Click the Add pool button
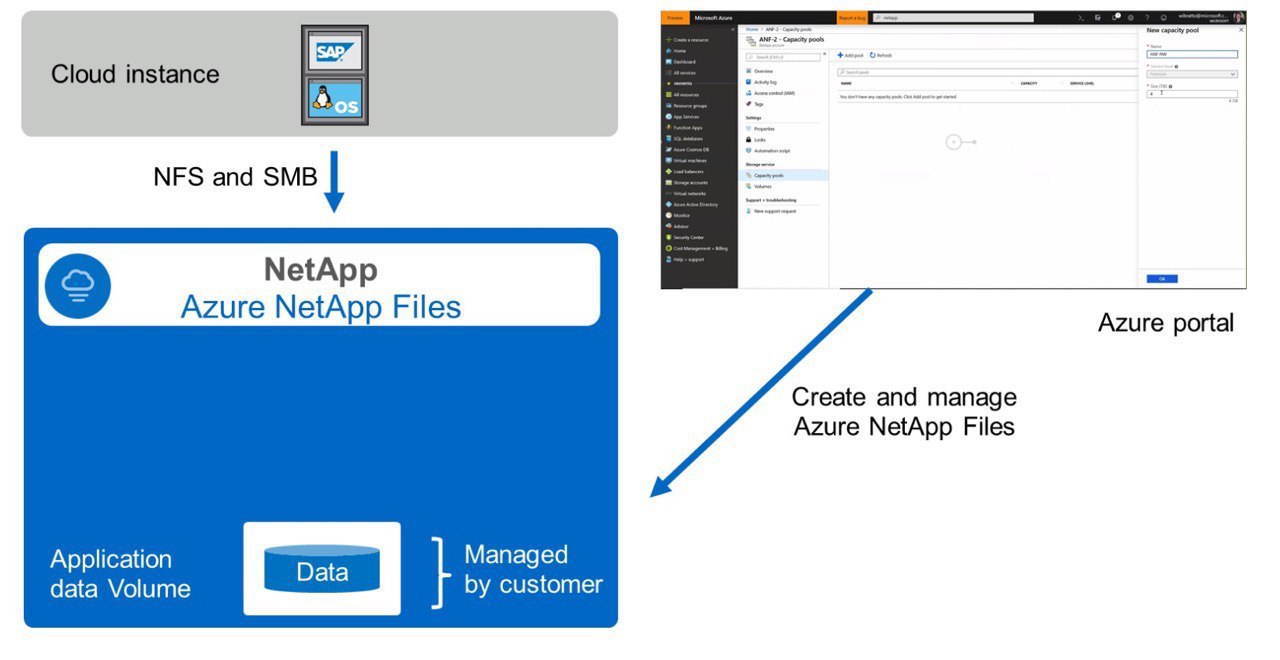 [851, 56]
